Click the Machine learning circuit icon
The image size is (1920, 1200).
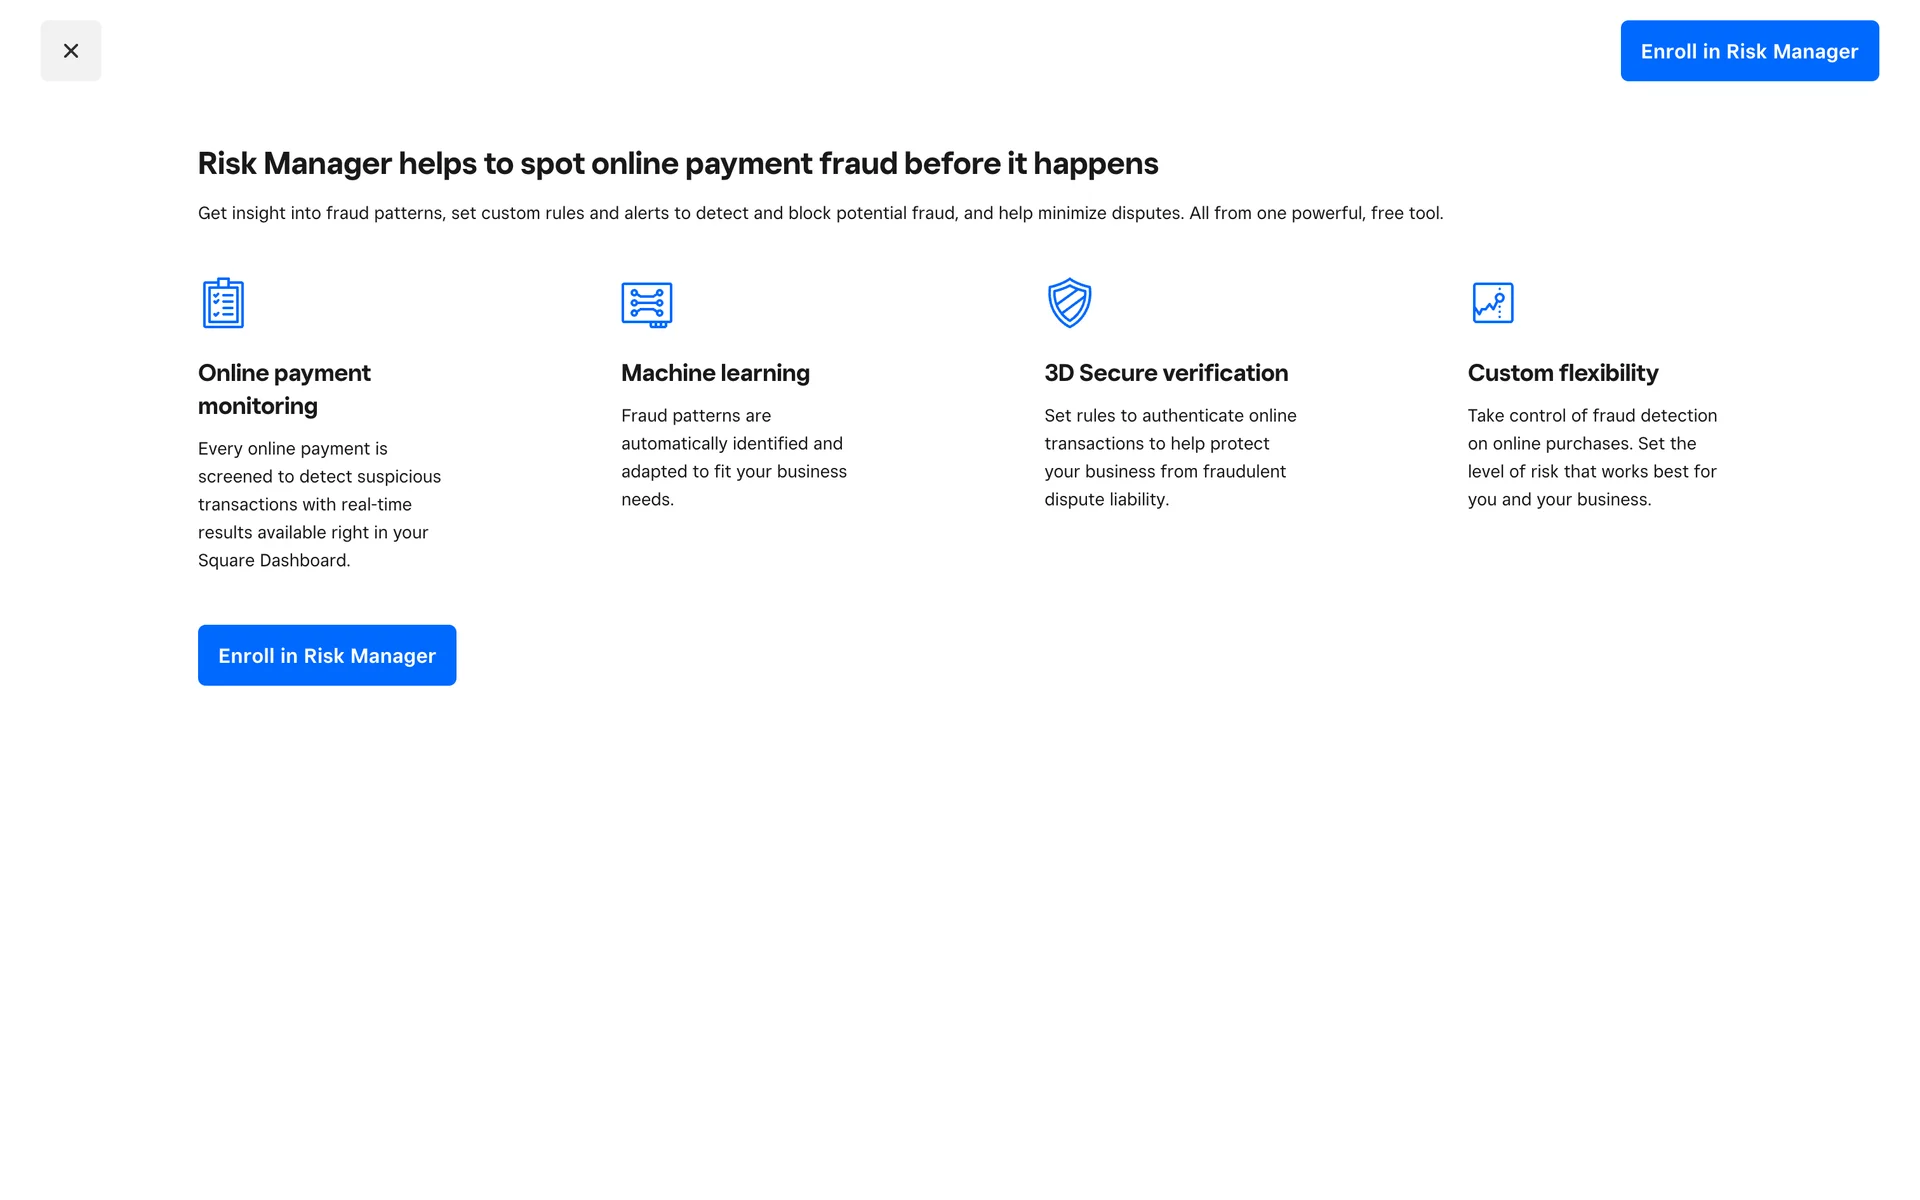point(646,304)
